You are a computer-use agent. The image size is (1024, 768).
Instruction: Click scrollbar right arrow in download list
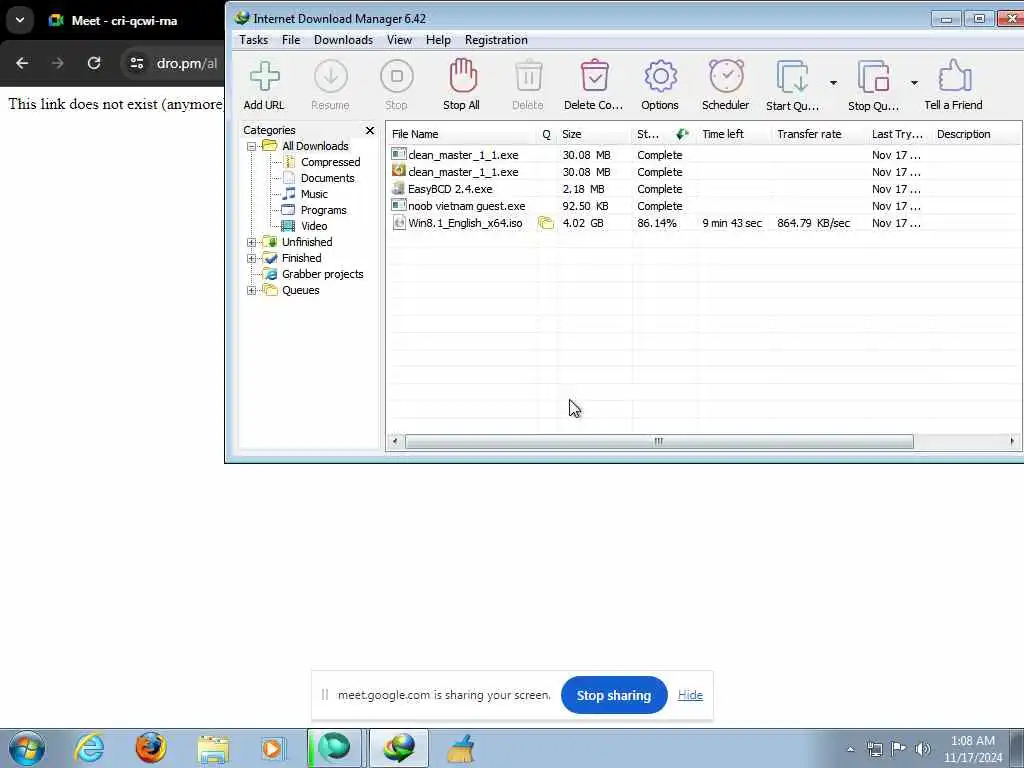pos(1012,441)
